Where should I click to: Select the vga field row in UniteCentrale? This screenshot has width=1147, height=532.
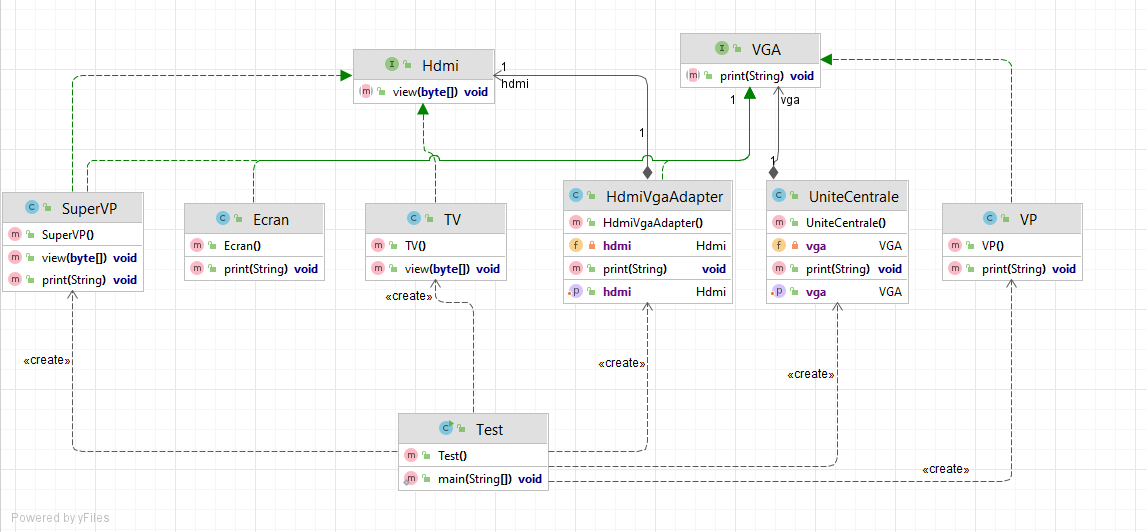838,246
